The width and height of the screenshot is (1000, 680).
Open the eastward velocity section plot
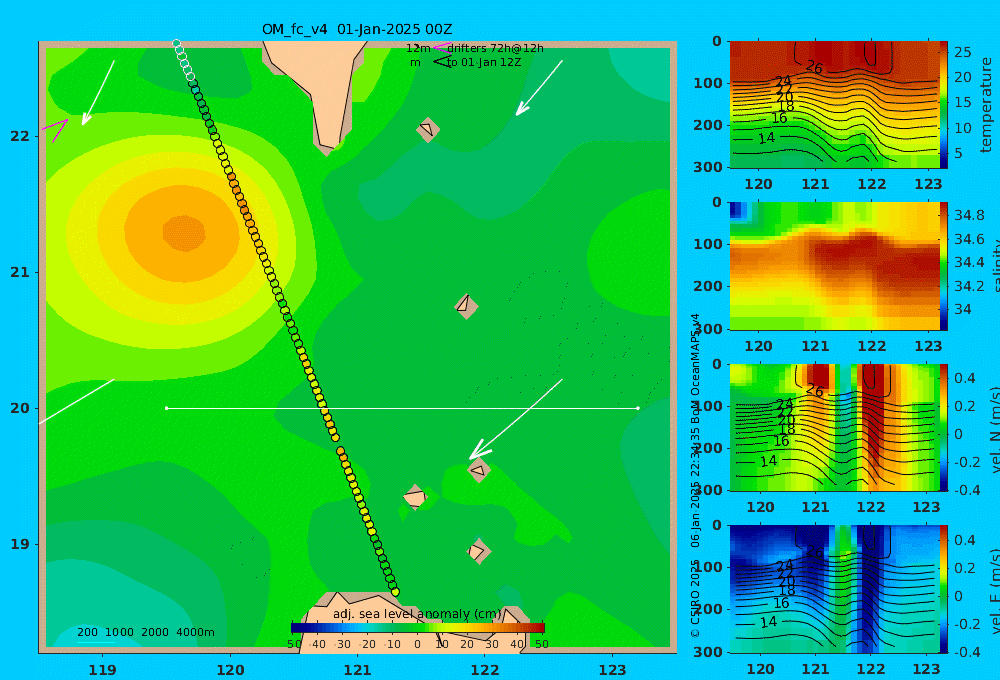pyautogui.click(x=834, y=589)
